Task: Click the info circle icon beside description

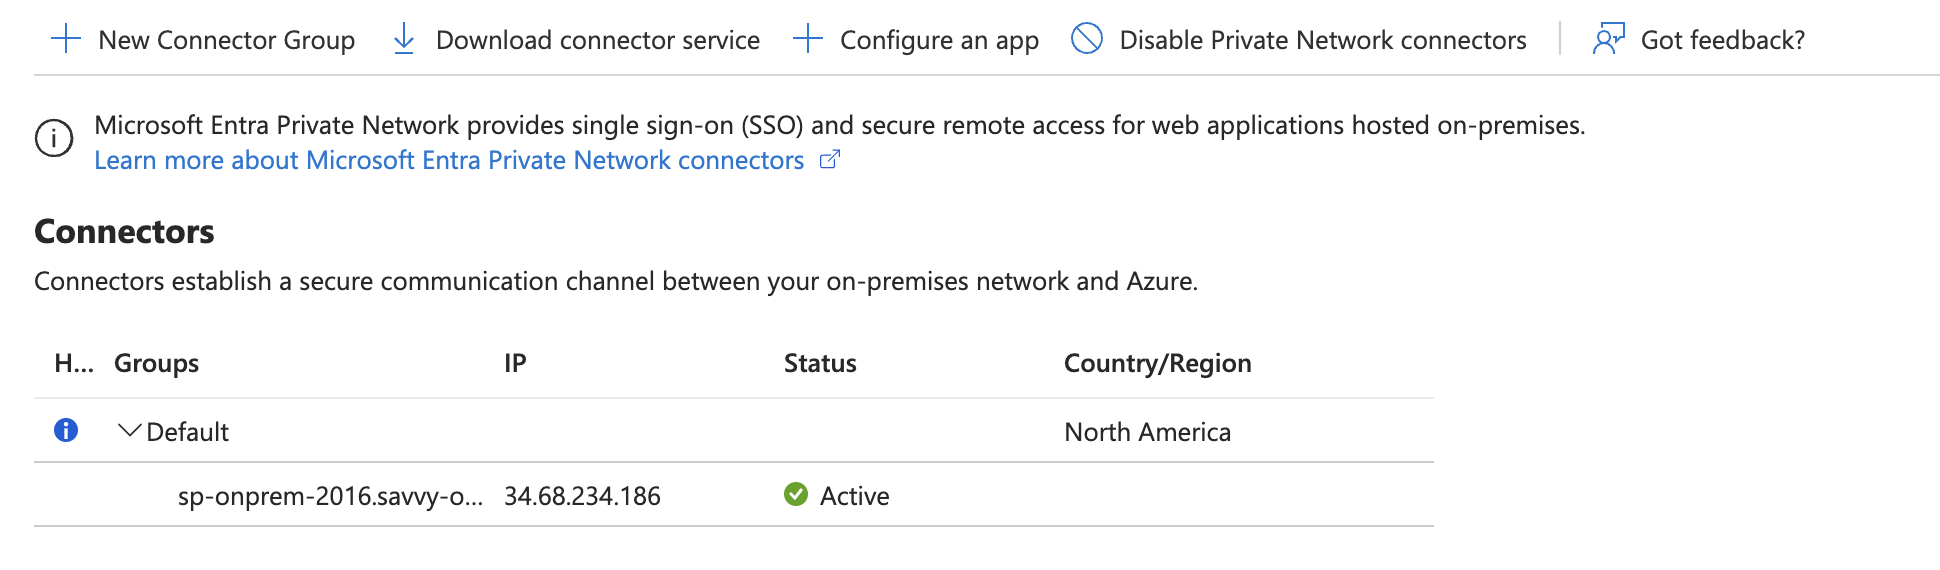Action: pos(54,138)
